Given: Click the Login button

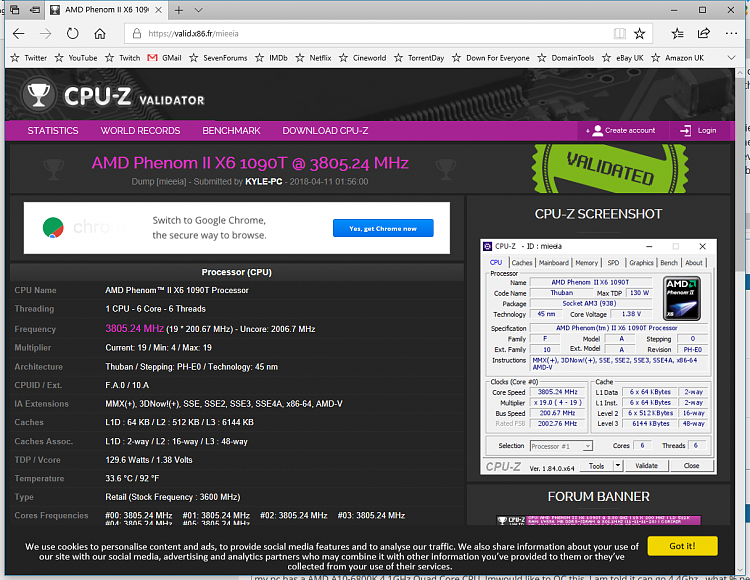Looking at the screenshot, I should tap(699, 131).
